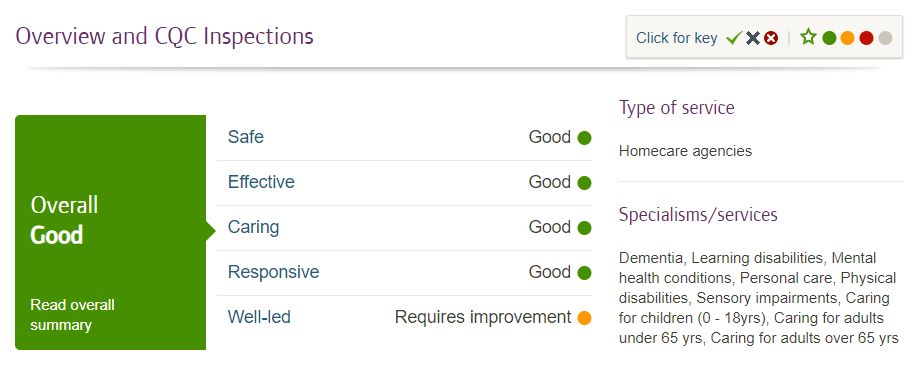Click the green dot beside Safe rating

click(584, 138)
